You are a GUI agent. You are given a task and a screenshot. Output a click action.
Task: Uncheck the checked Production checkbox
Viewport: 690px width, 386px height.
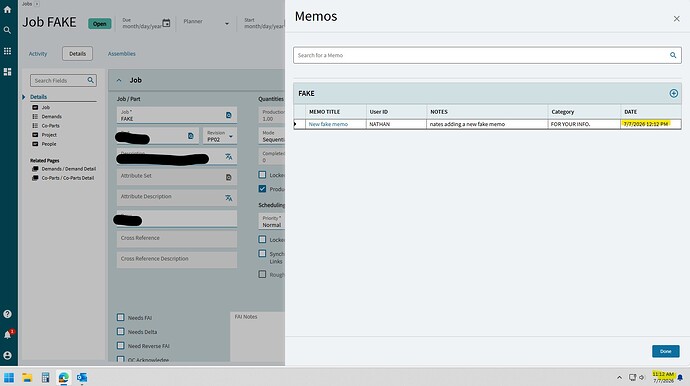pyautogui.click(x=262, y=189)
